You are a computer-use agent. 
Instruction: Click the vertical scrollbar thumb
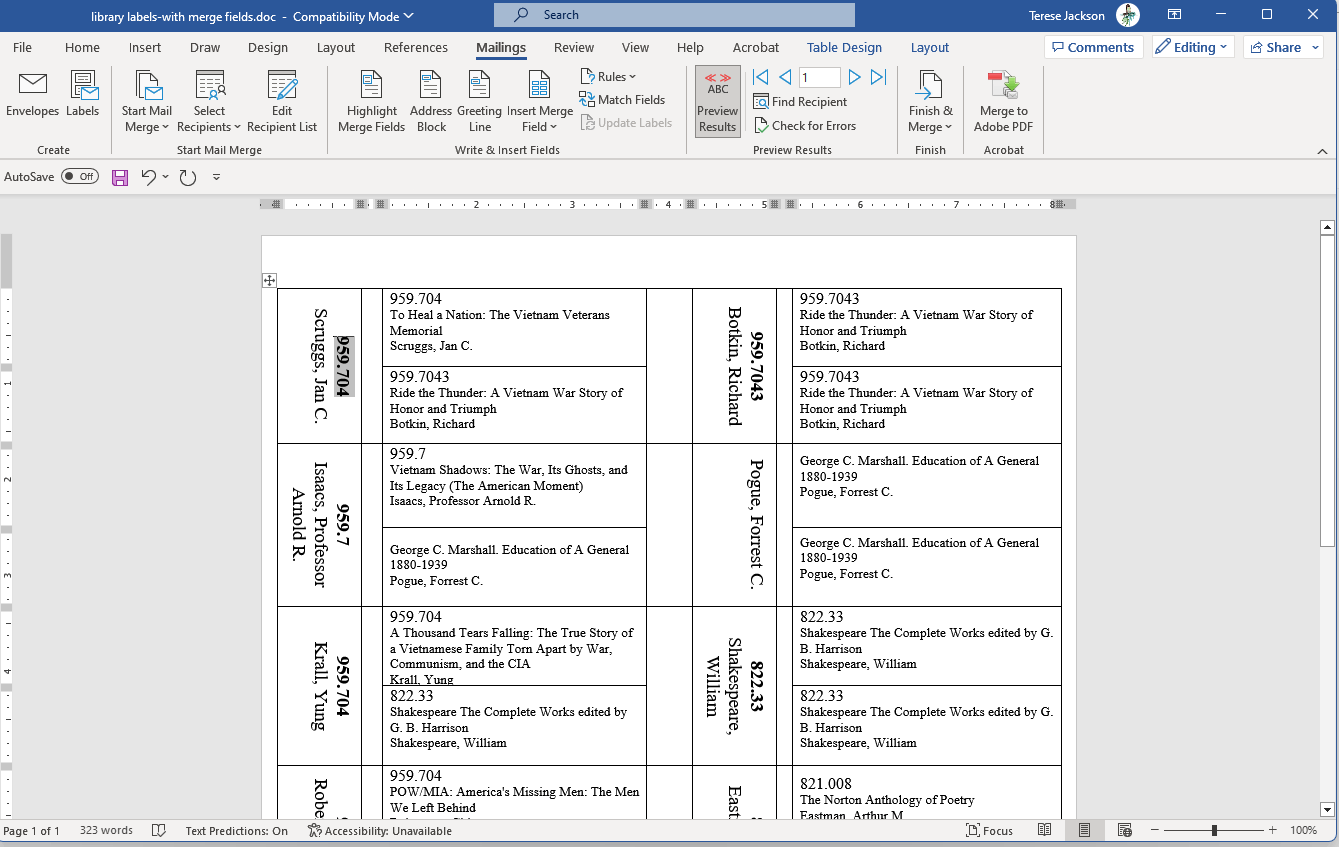pyautogui.click(x=1327, y=390)
